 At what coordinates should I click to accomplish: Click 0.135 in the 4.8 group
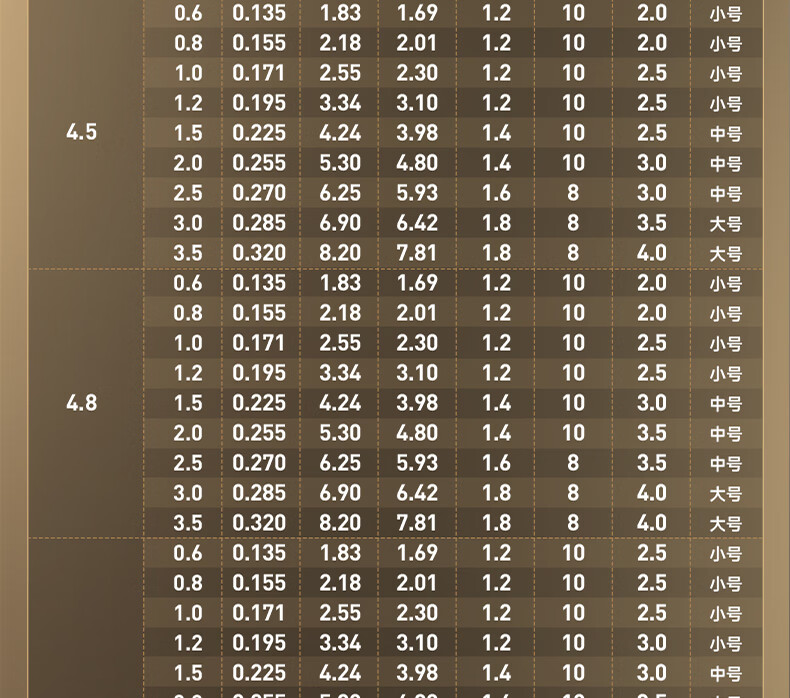(x=259, y=283)
